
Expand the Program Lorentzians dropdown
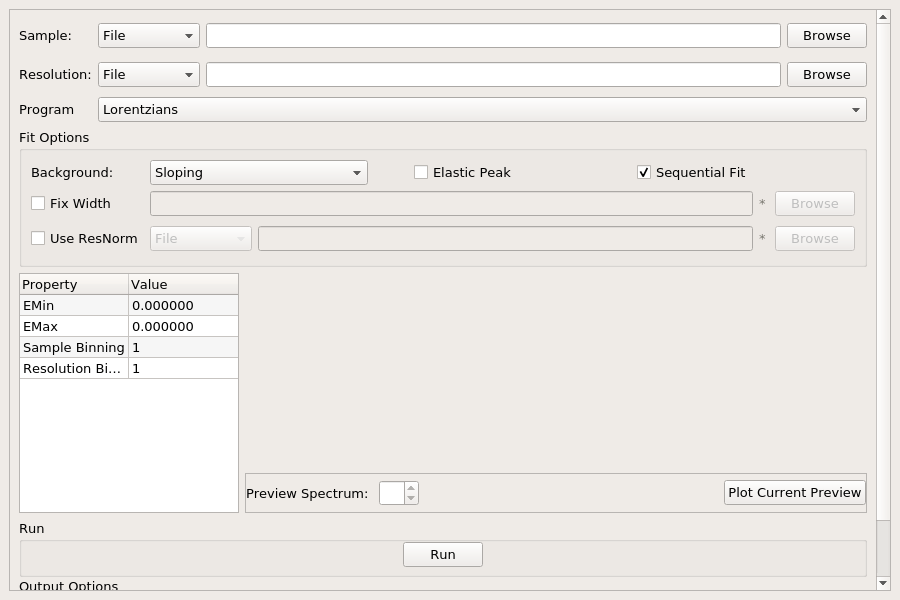482,110
